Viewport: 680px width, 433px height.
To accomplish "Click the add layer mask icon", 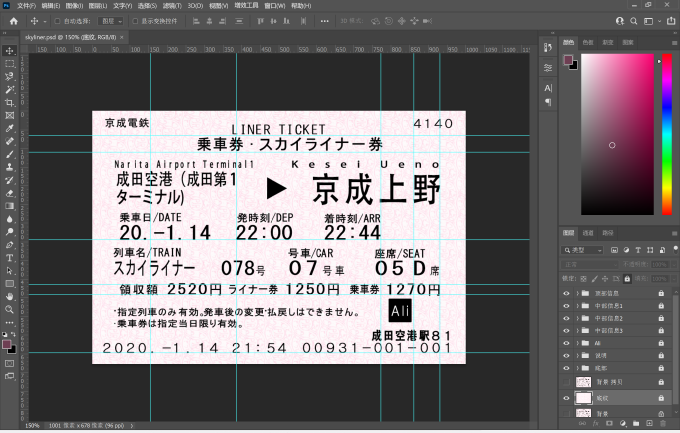I will 609,423.
